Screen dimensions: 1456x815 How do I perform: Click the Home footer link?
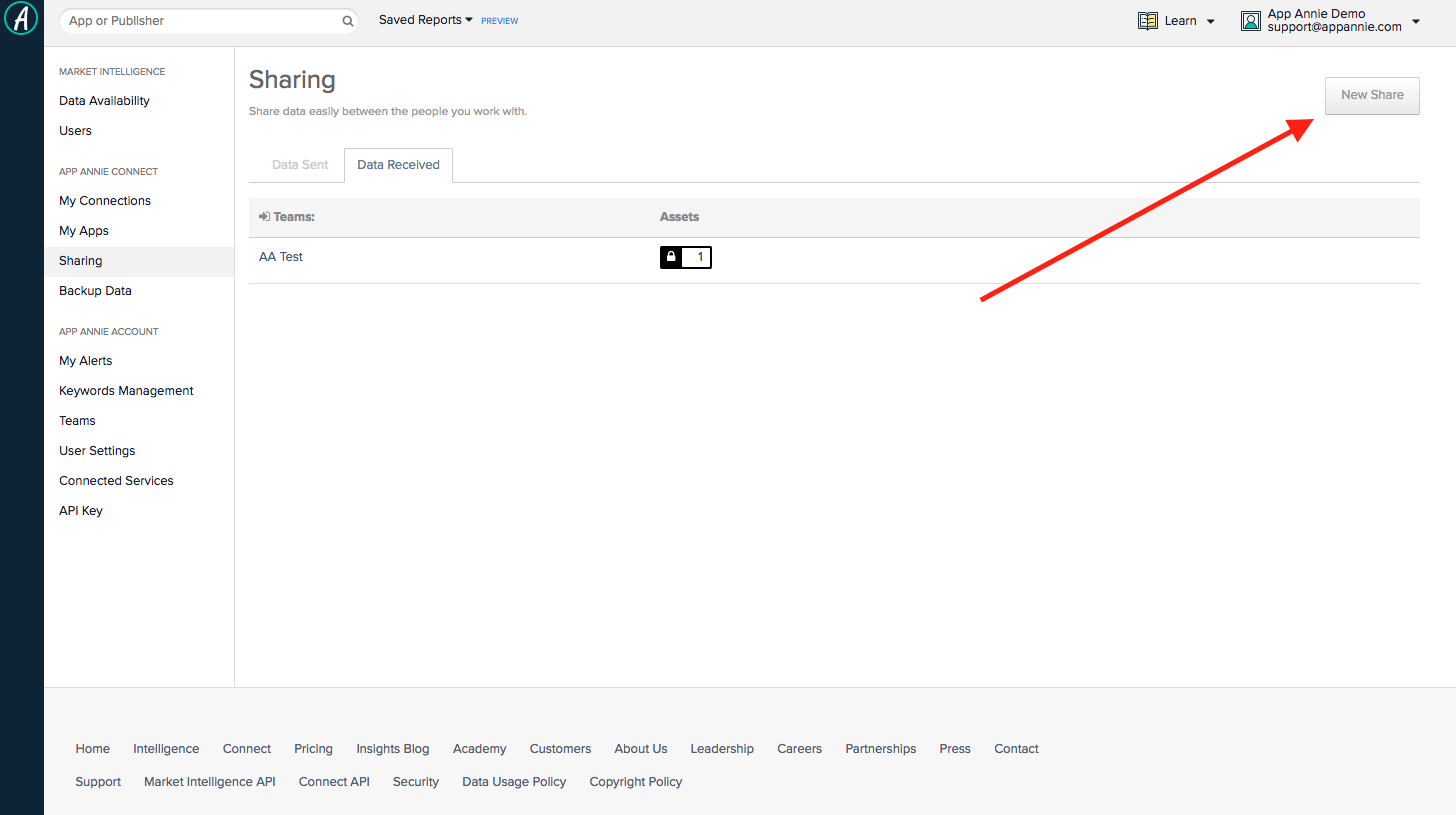tap(93, 749)
